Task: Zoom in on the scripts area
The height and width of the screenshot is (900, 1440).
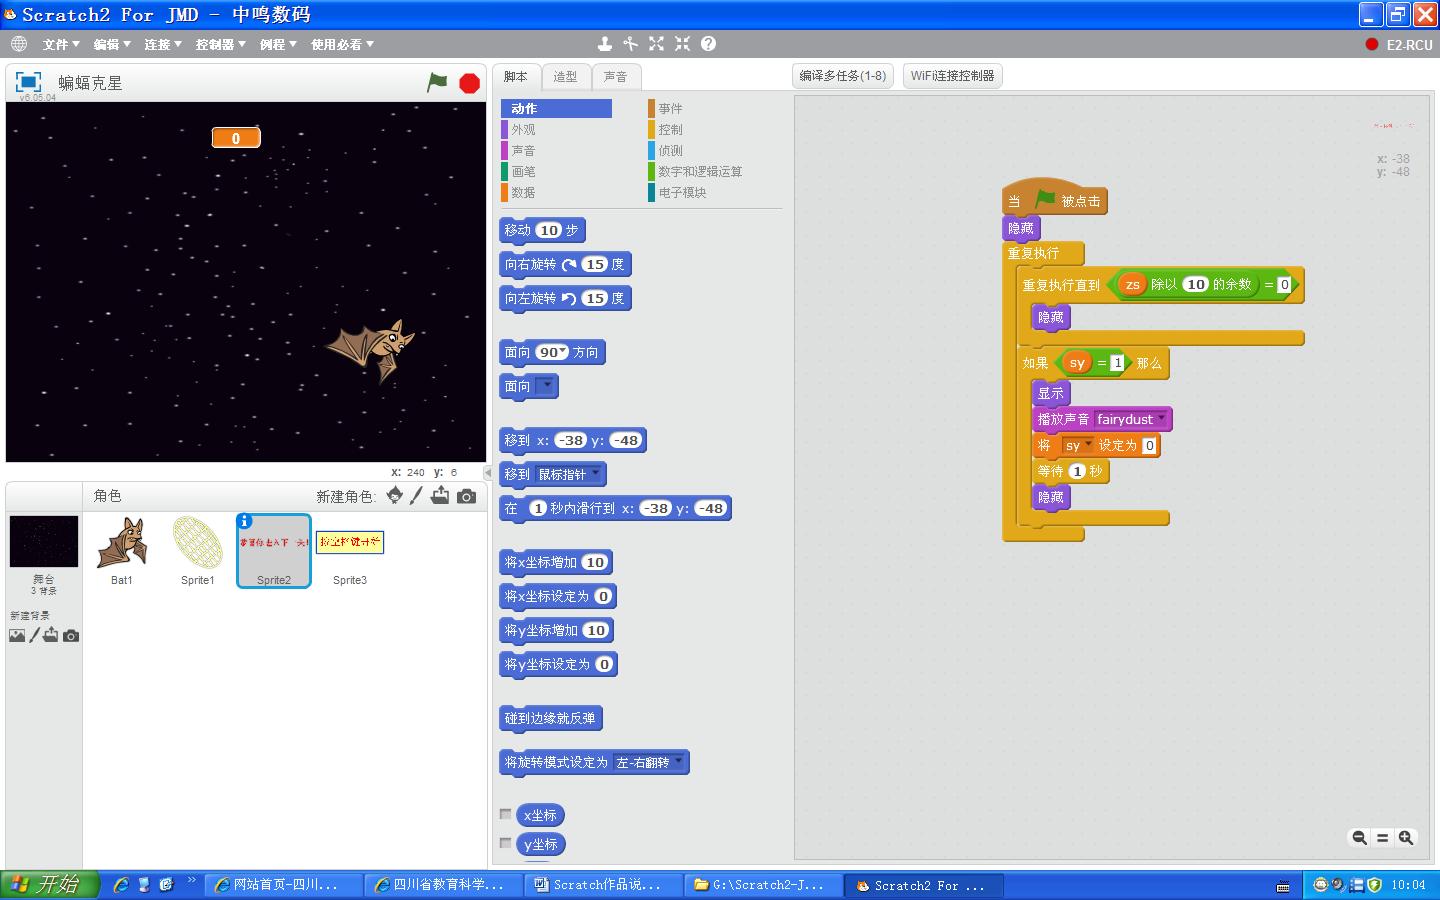Action: 1406,838
